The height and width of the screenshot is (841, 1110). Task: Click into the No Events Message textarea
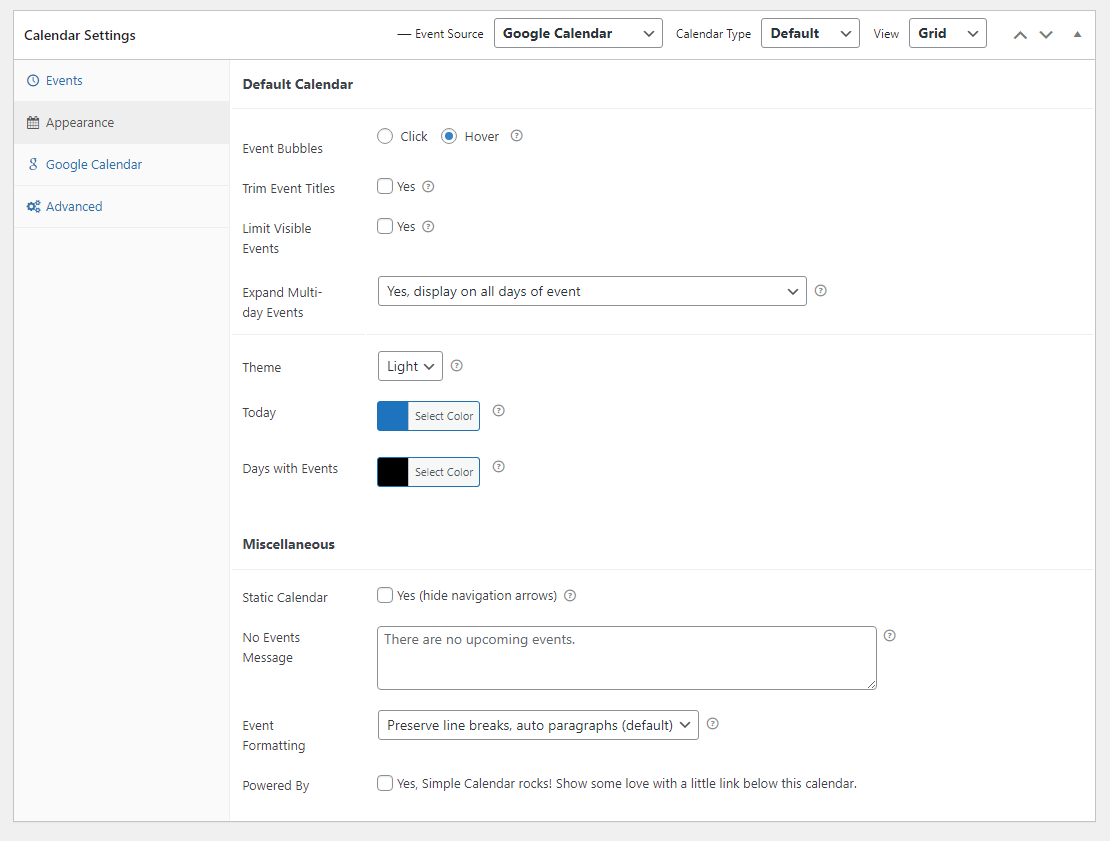(626, 658)
